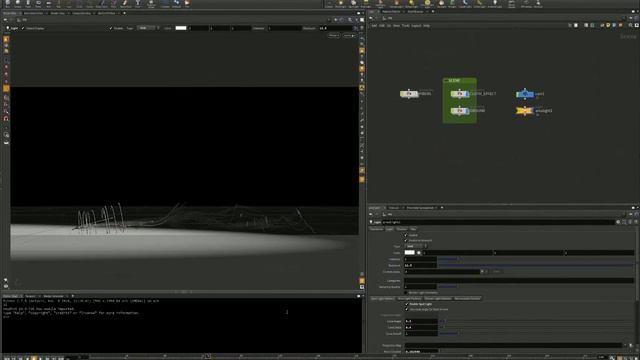Open the Tools menu in network editor
Screen dimensions: 640x360
click(405, 26)
